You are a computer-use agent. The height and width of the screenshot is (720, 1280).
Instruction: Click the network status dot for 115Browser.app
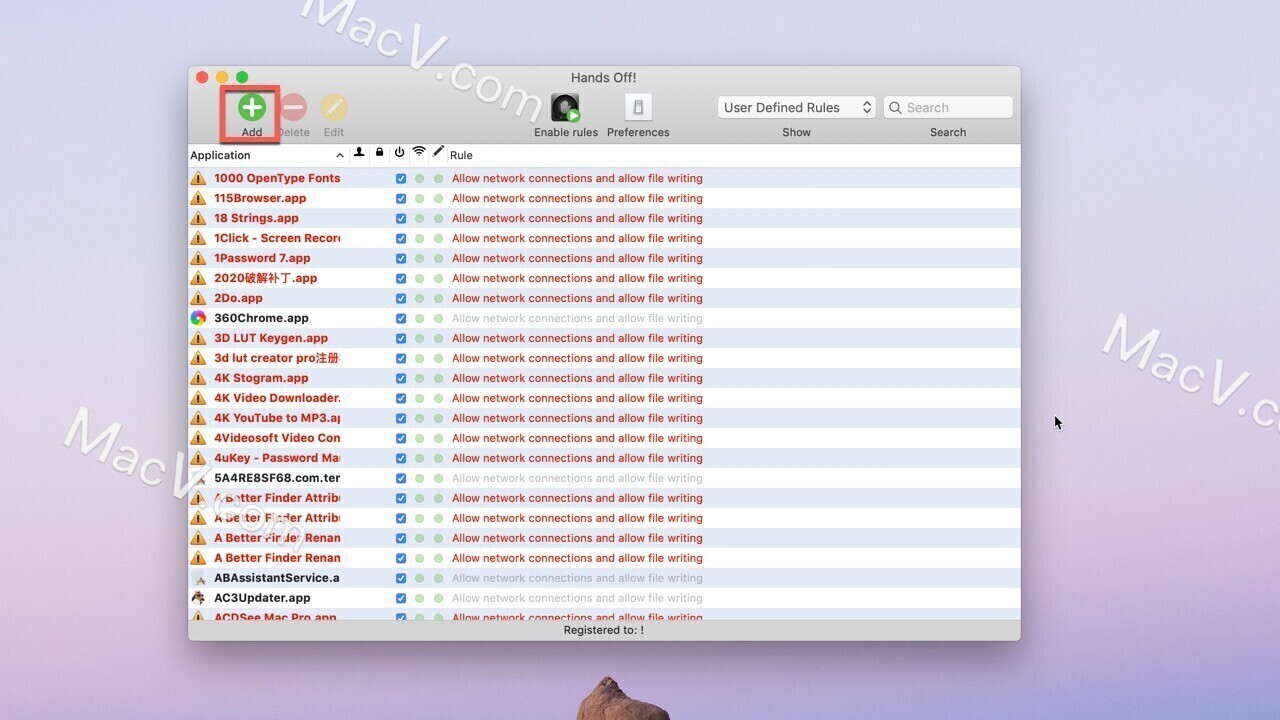(x=419, y=199)
